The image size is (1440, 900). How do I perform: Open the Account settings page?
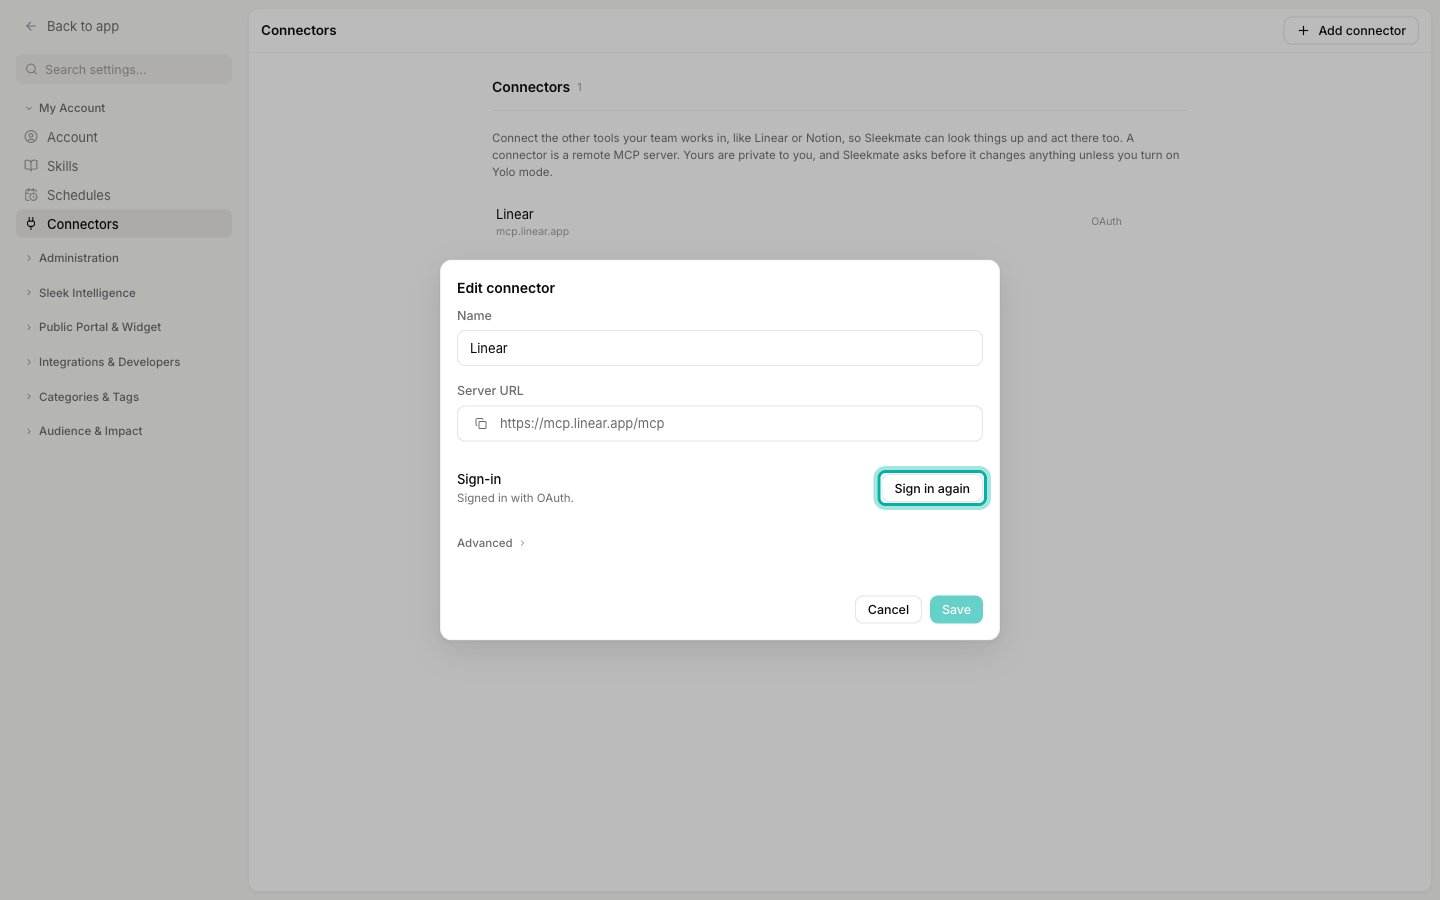[124, 137]
